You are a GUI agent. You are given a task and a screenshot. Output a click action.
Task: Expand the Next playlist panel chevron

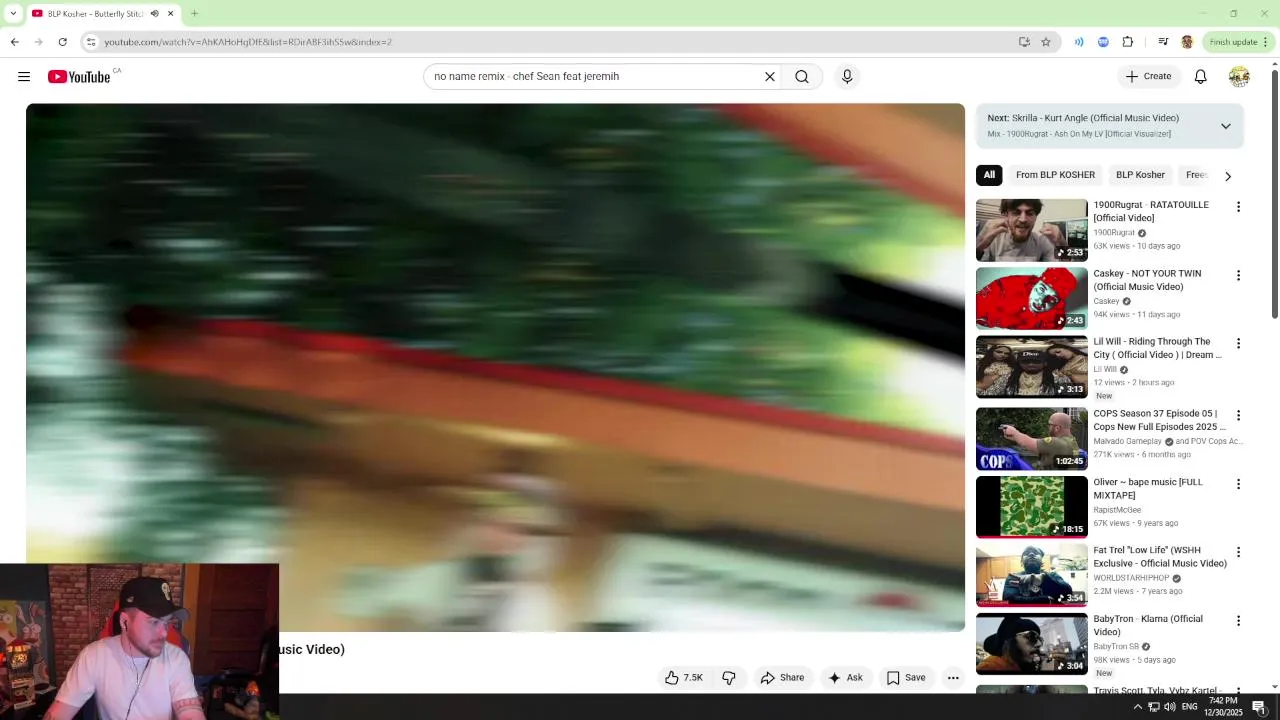point(1226,126)
